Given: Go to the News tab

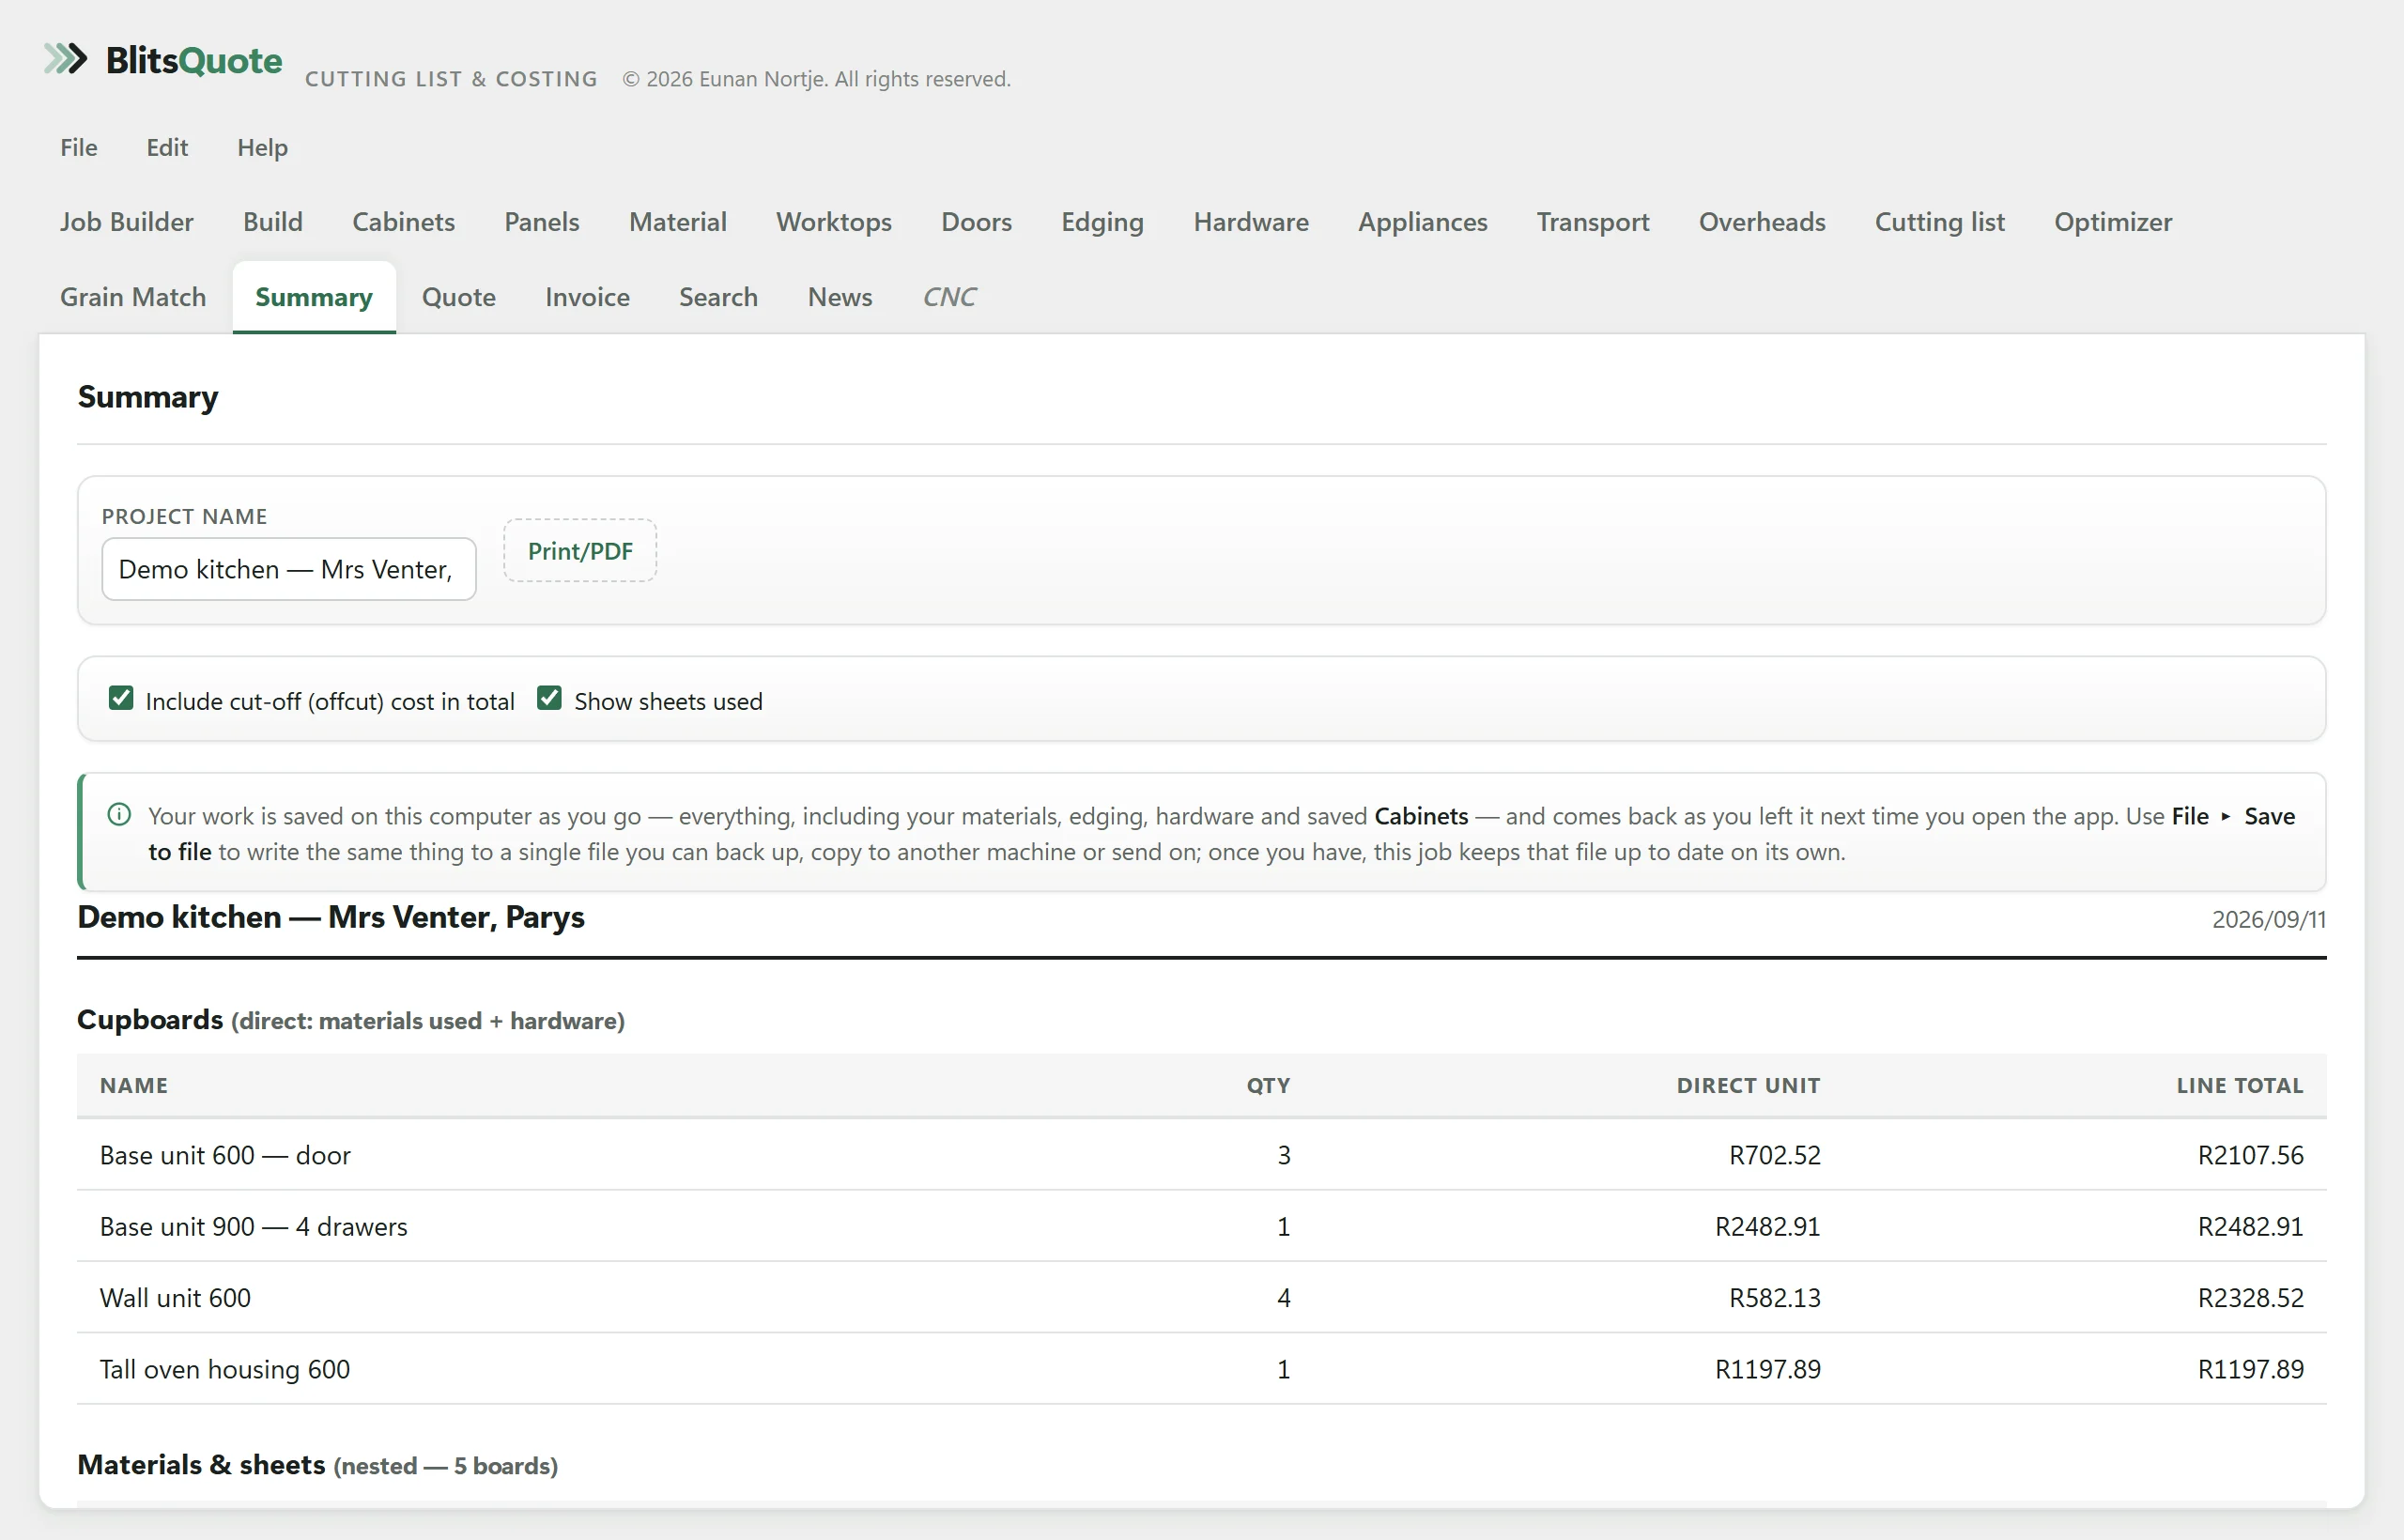Looking at the screenshot, I should tap(840, 297).
